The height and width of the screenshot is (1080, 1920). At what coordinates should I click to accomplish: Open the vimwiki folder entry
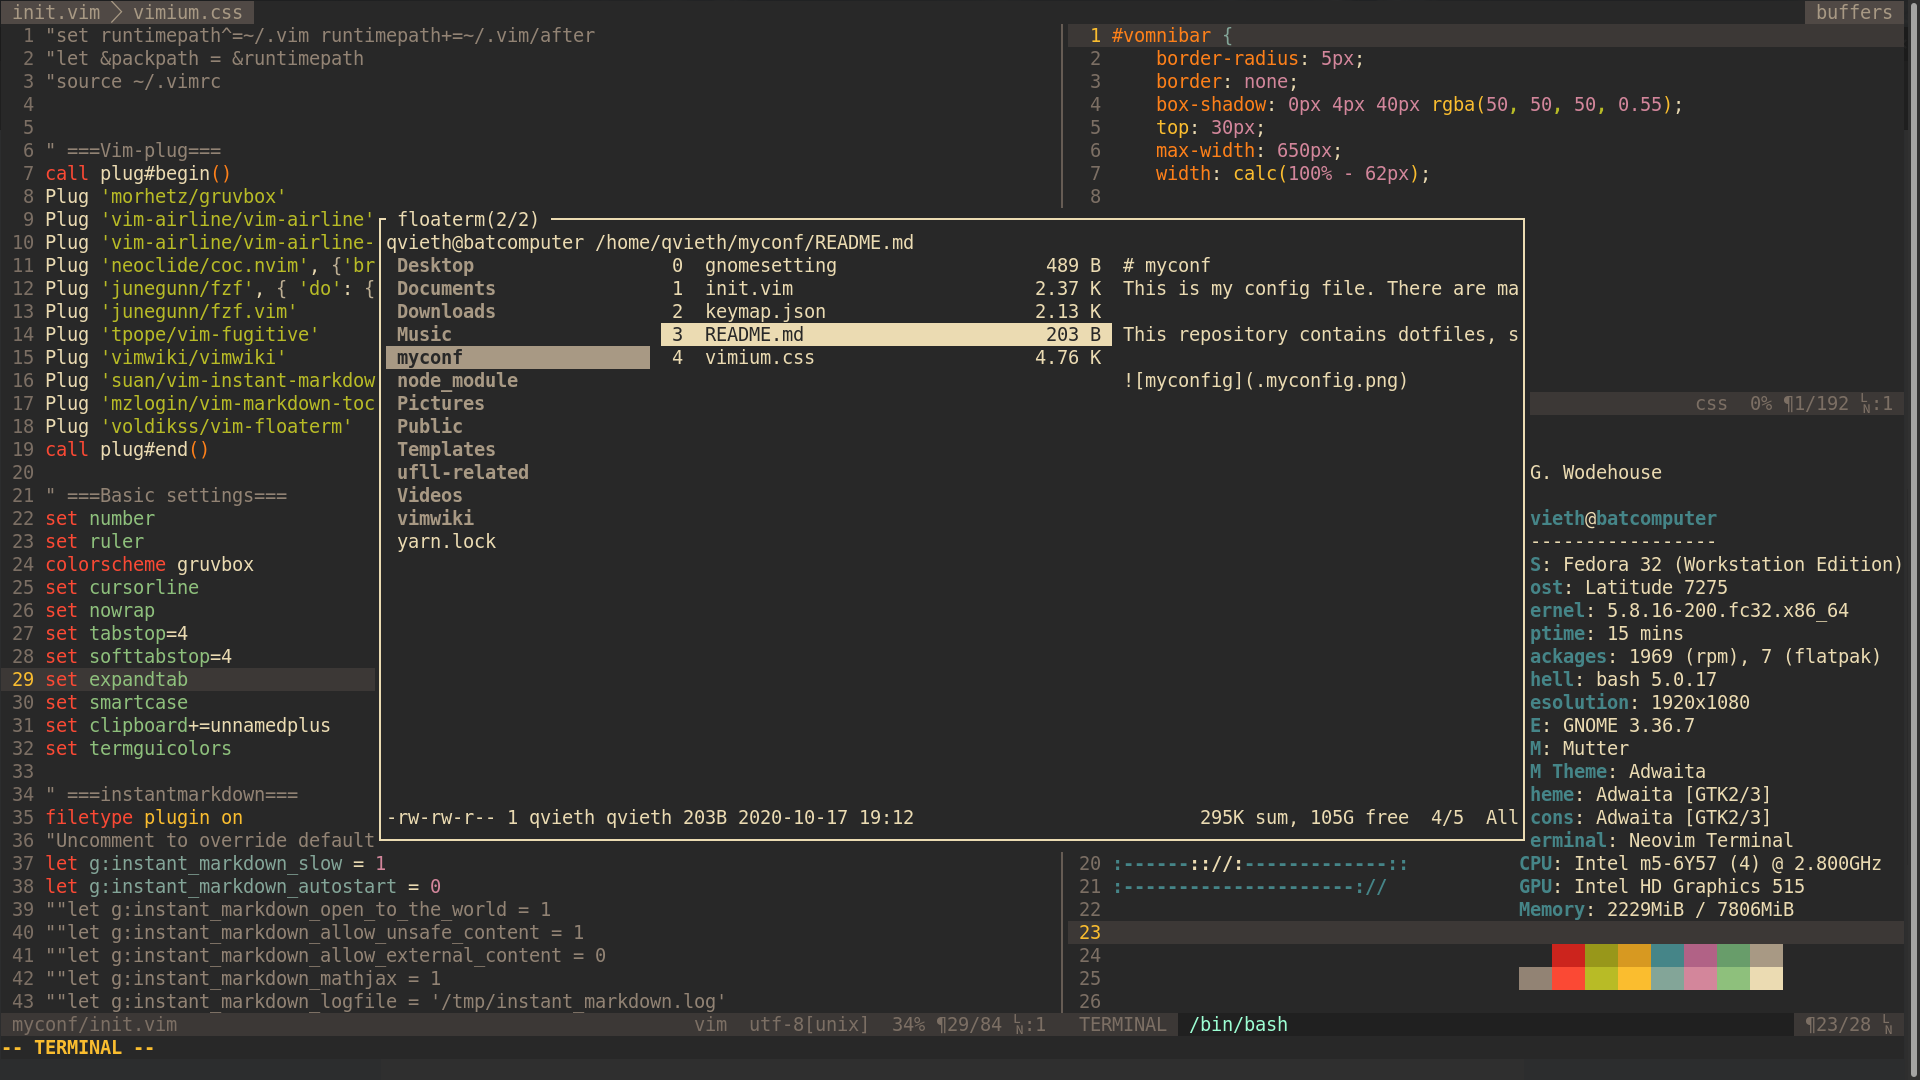click(x=435, y=518)
